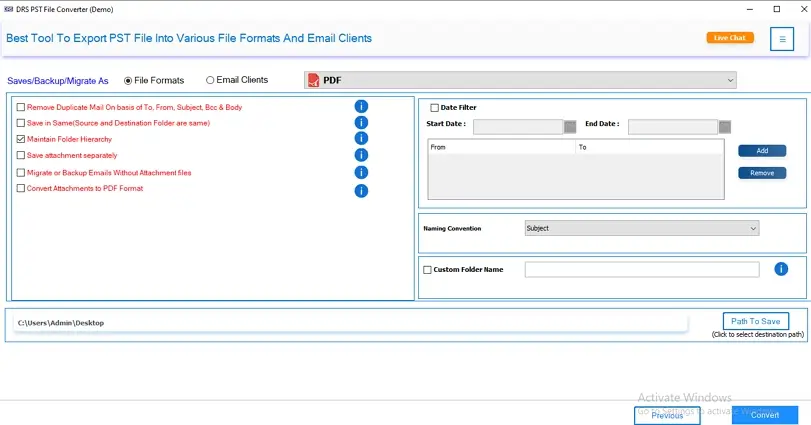The height and width of the screenshot is (425, 811).
Task: Click Path To Save button
Action: 756,321
